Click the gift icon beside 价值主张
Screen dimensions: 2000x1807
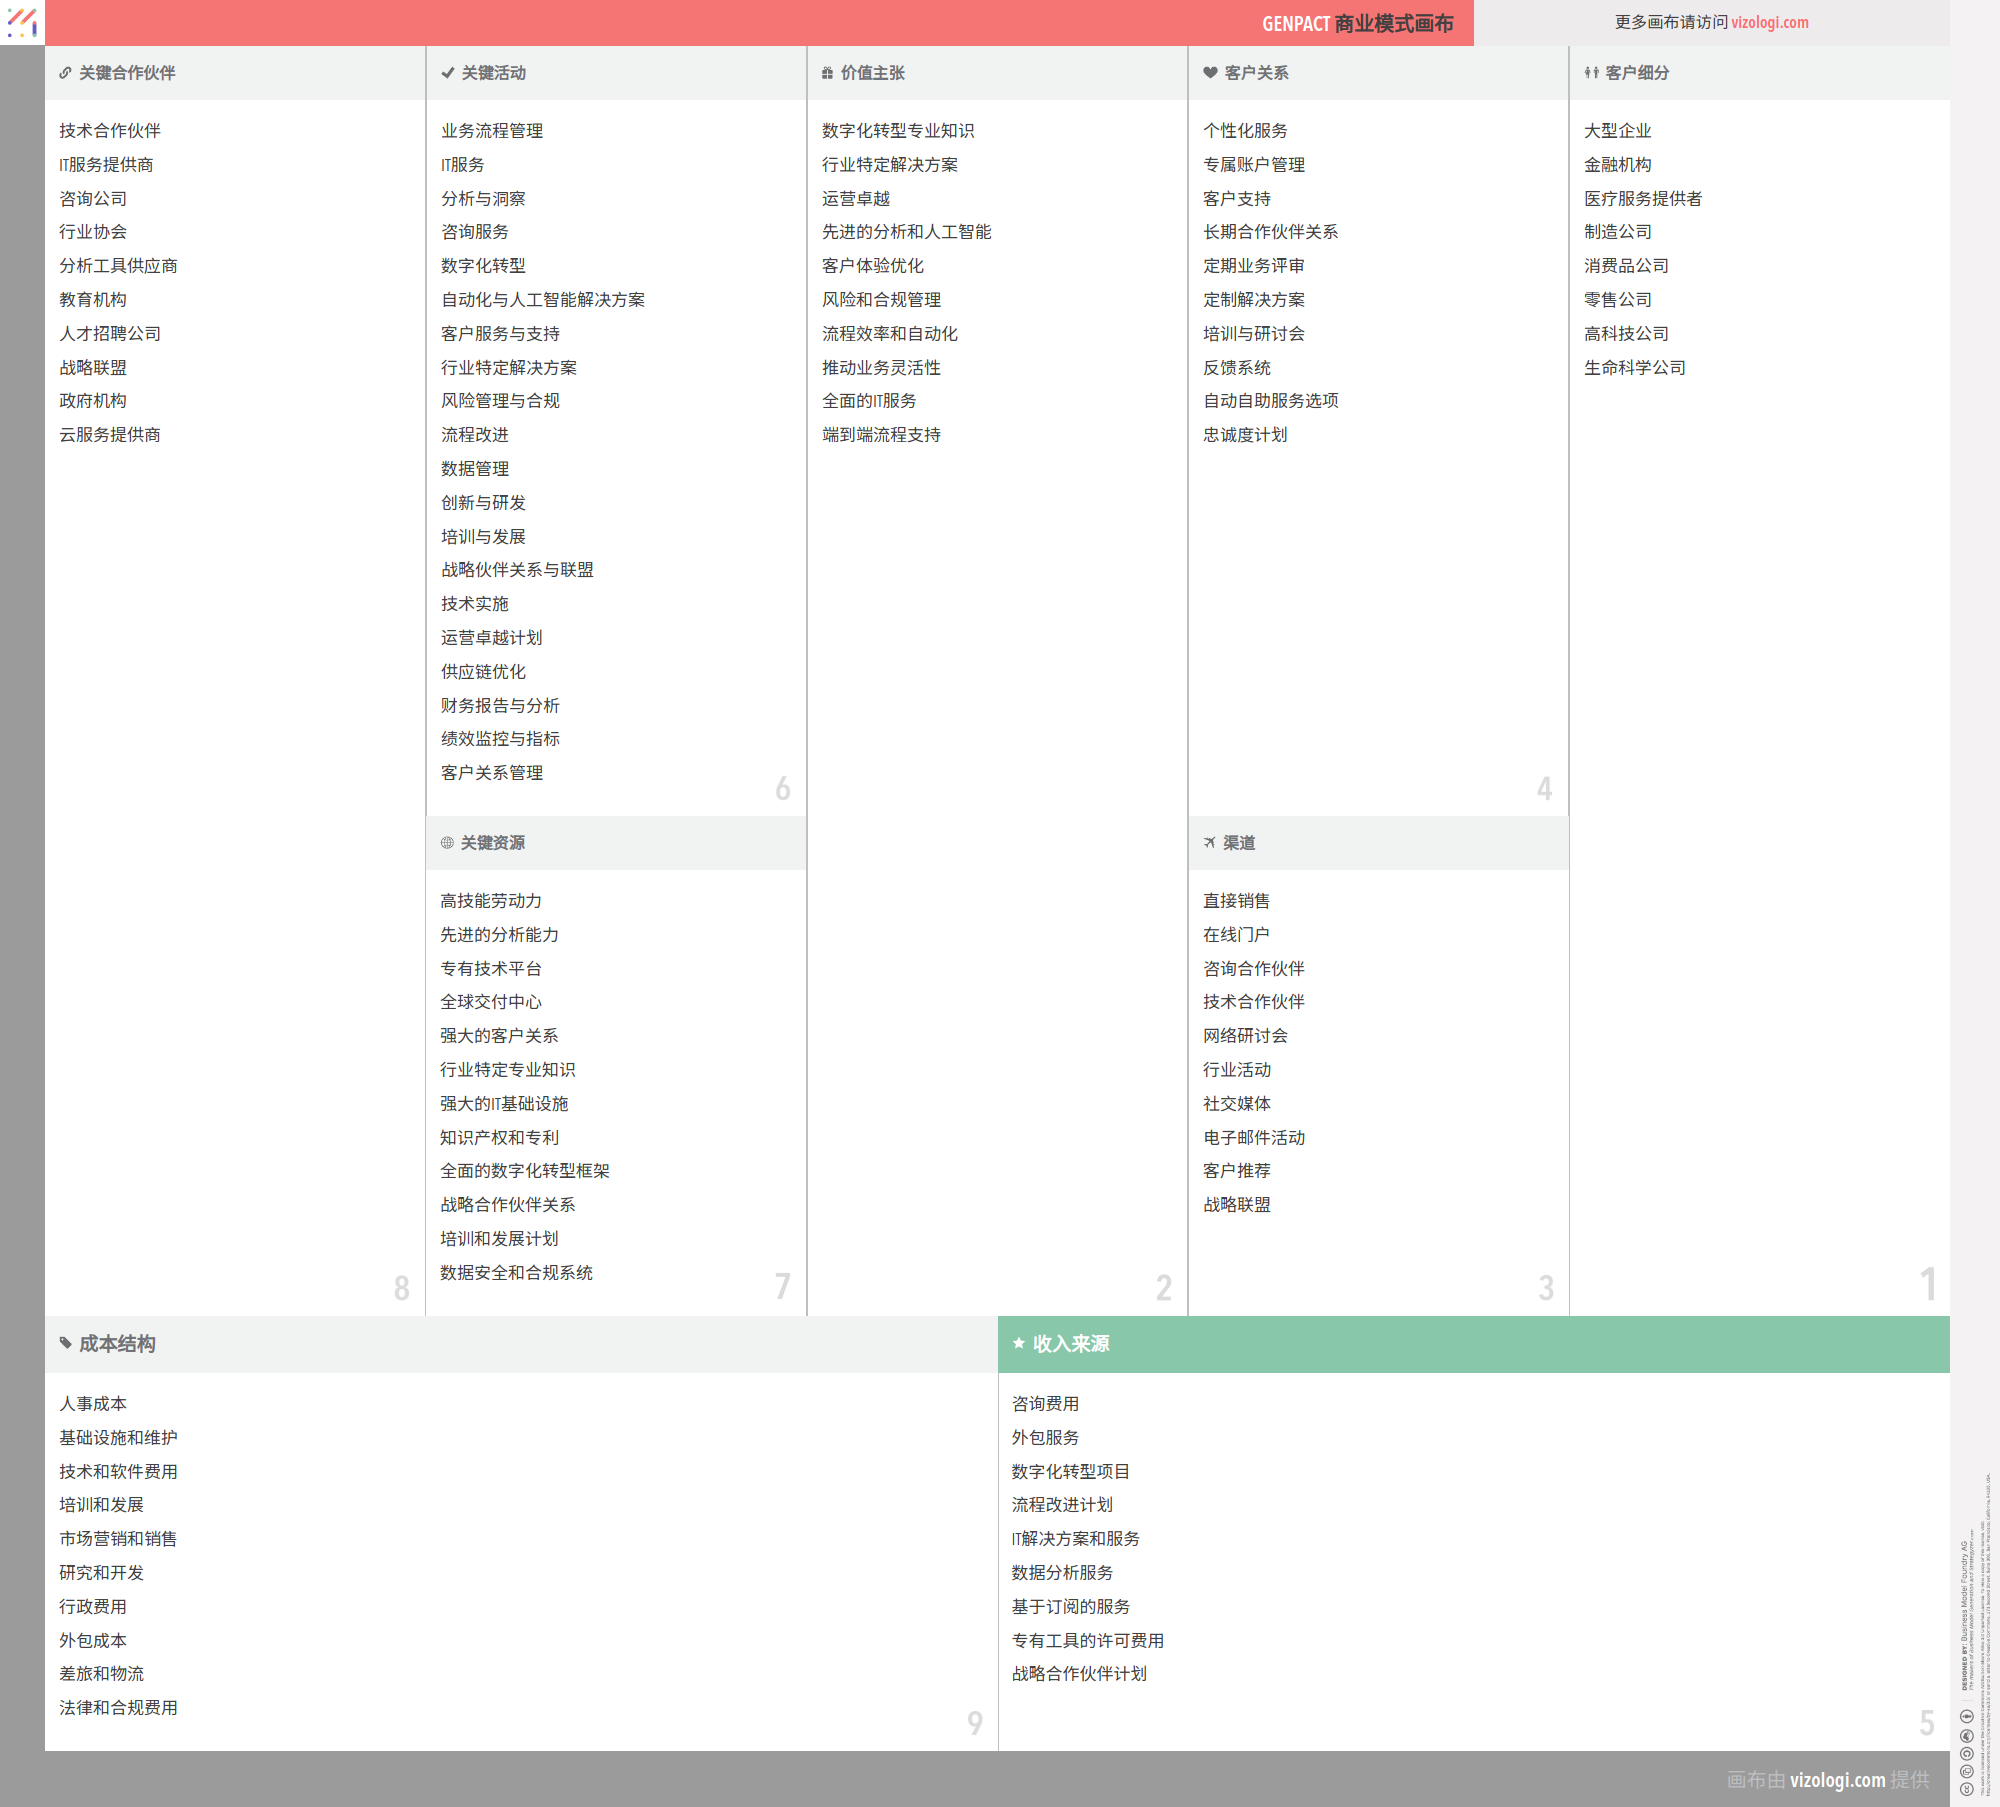click(827, 73)
